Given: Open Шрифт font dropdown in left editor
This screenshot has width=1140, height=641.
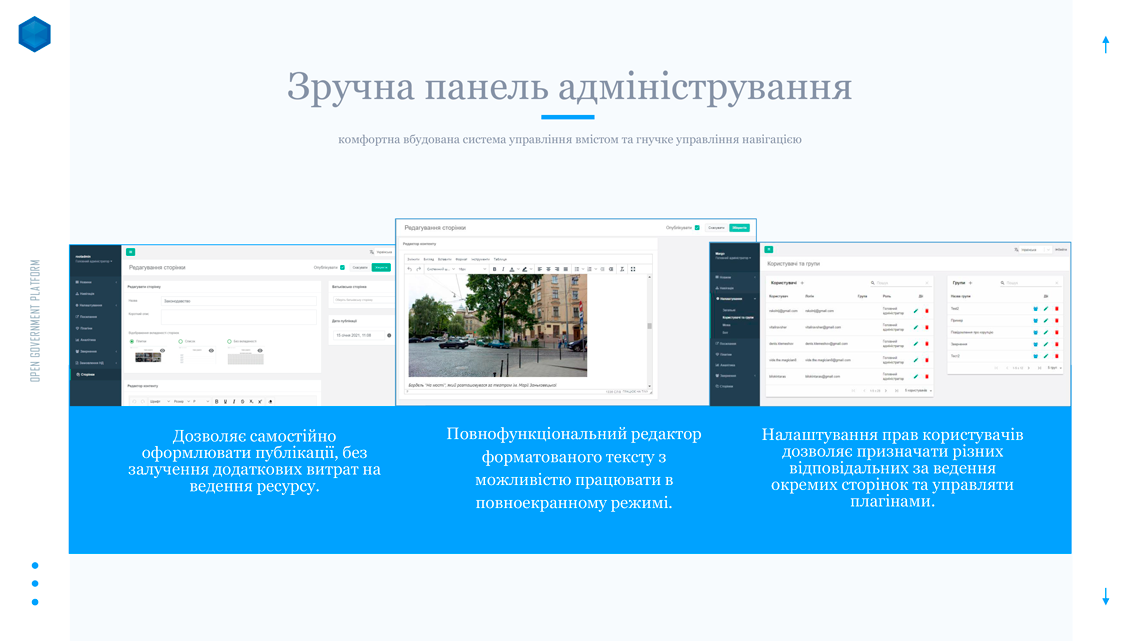Looking at the screenshot, I should (x=159, y=401).
